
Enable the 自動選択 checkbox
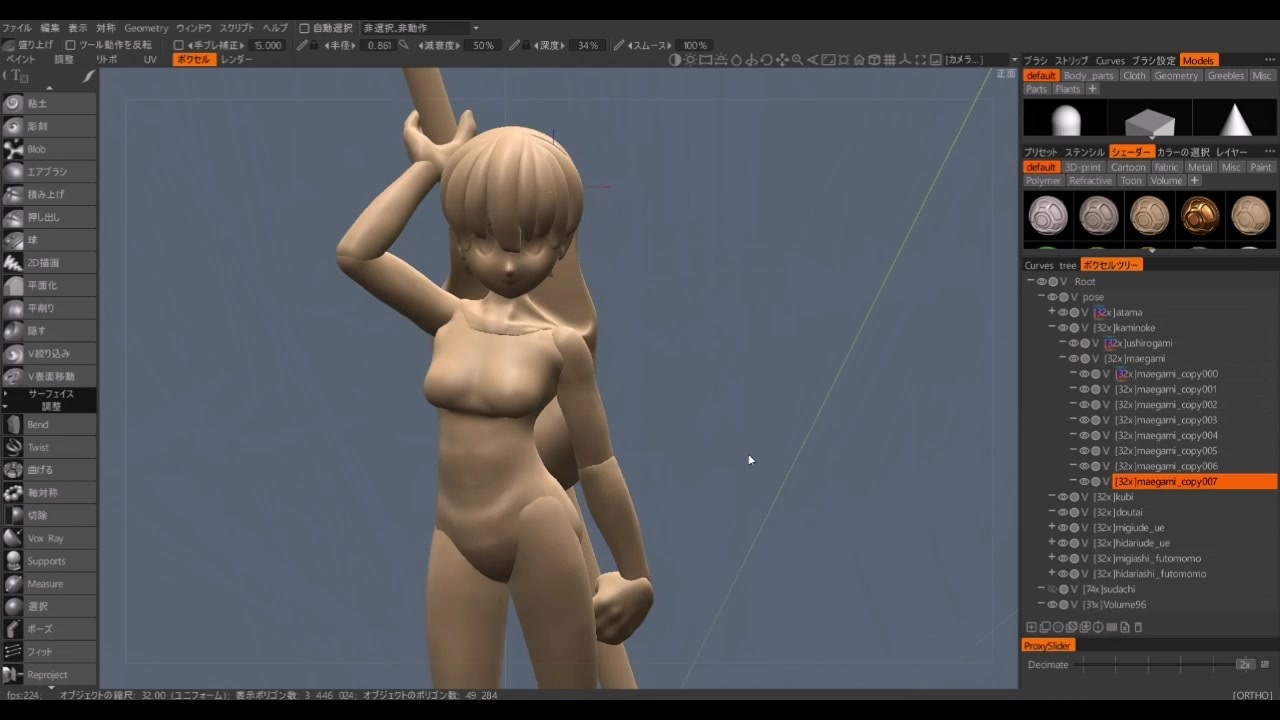[304, 28]
